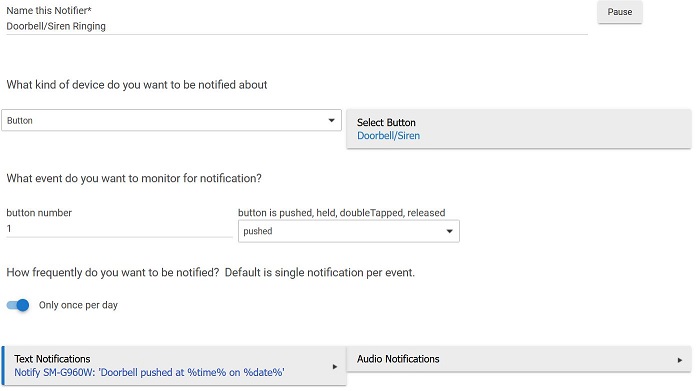Edit the button number field

coord(119,229)
